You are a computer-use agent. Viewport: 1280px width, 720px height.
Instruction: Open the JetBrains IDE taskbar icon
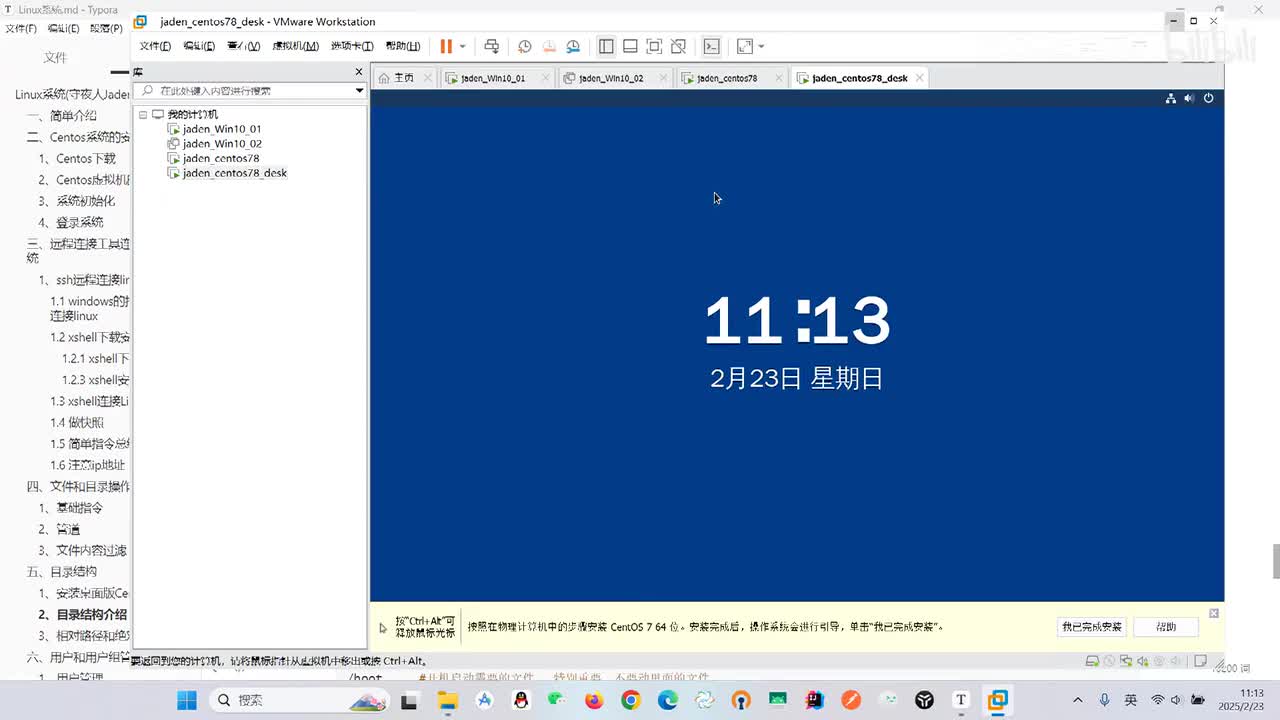814,700
